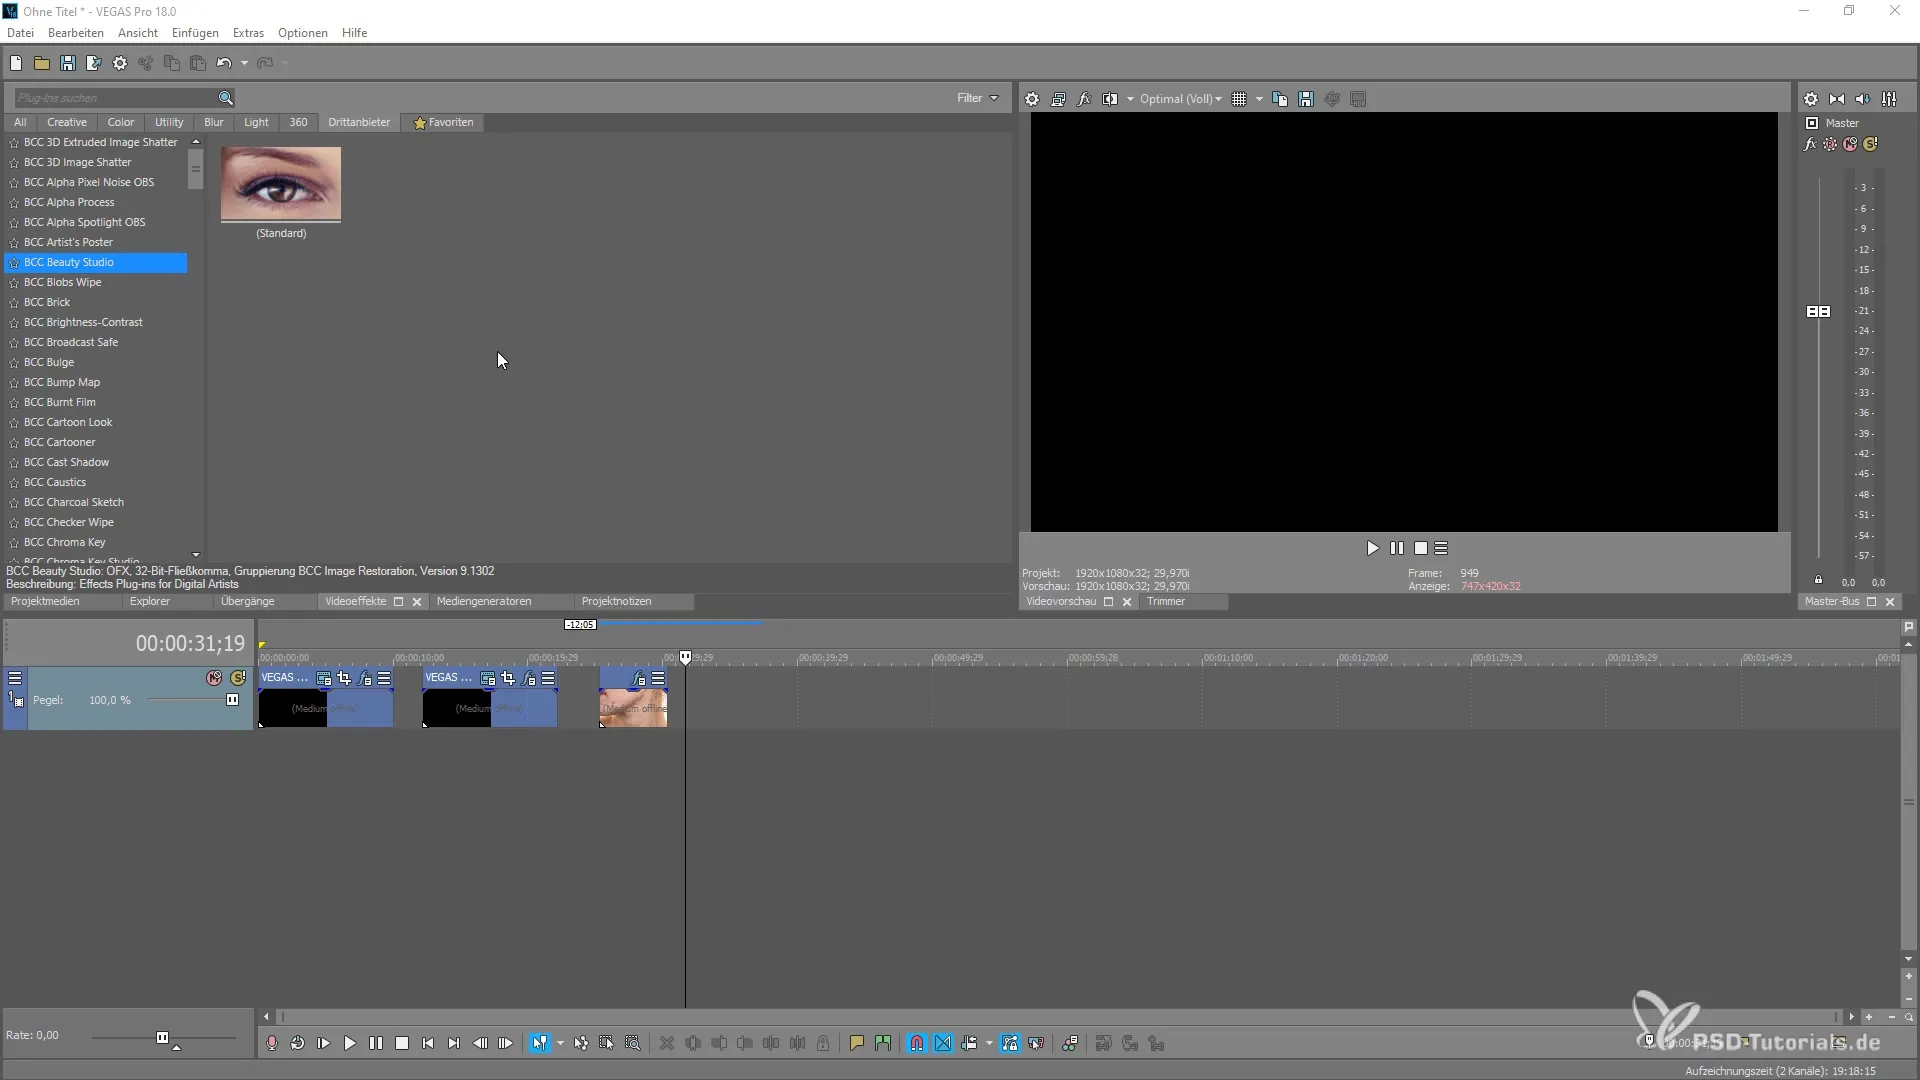Switch to the Übergänge tab

pyautogui.click(x=247, y=601)
